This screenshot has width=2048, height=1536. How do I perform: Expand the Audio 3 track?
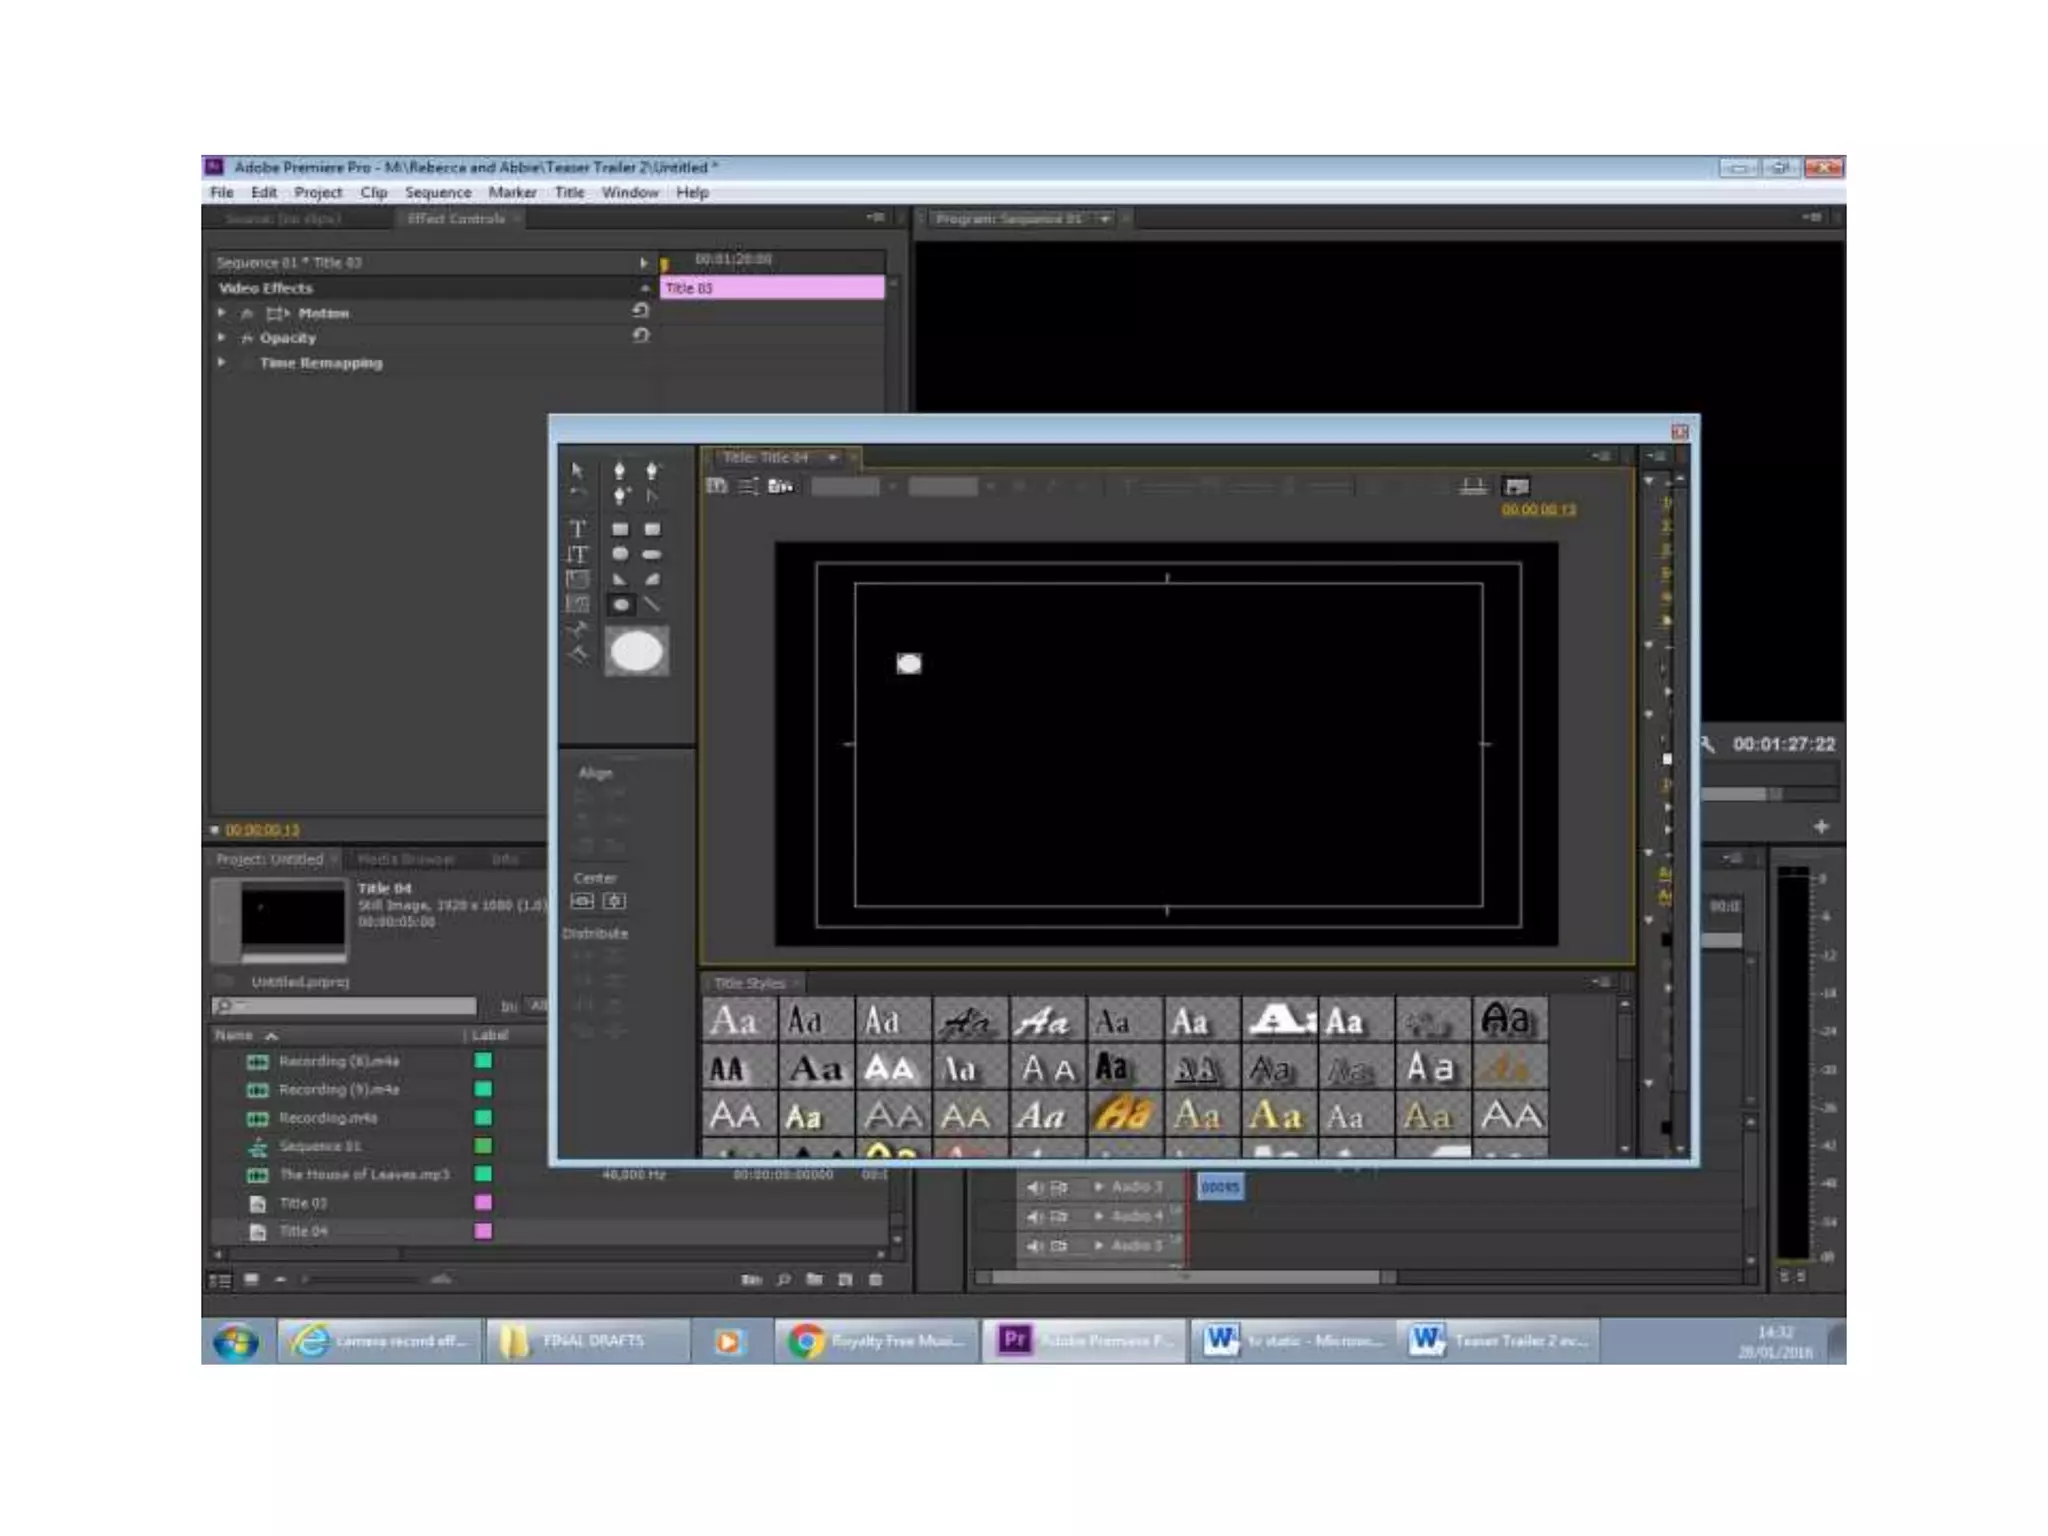pos(1099,1187)
